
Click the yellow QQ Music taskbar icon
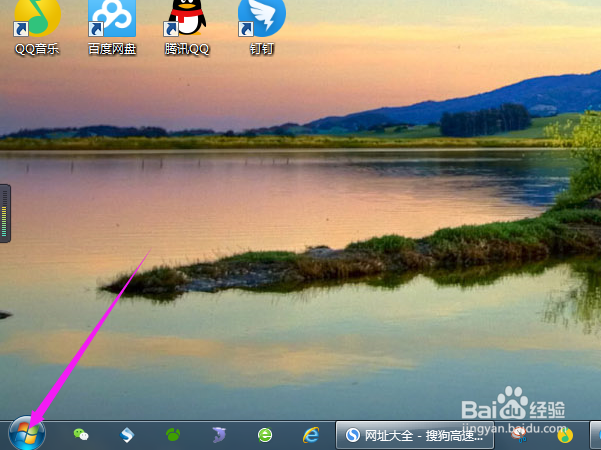click(565, 435)
